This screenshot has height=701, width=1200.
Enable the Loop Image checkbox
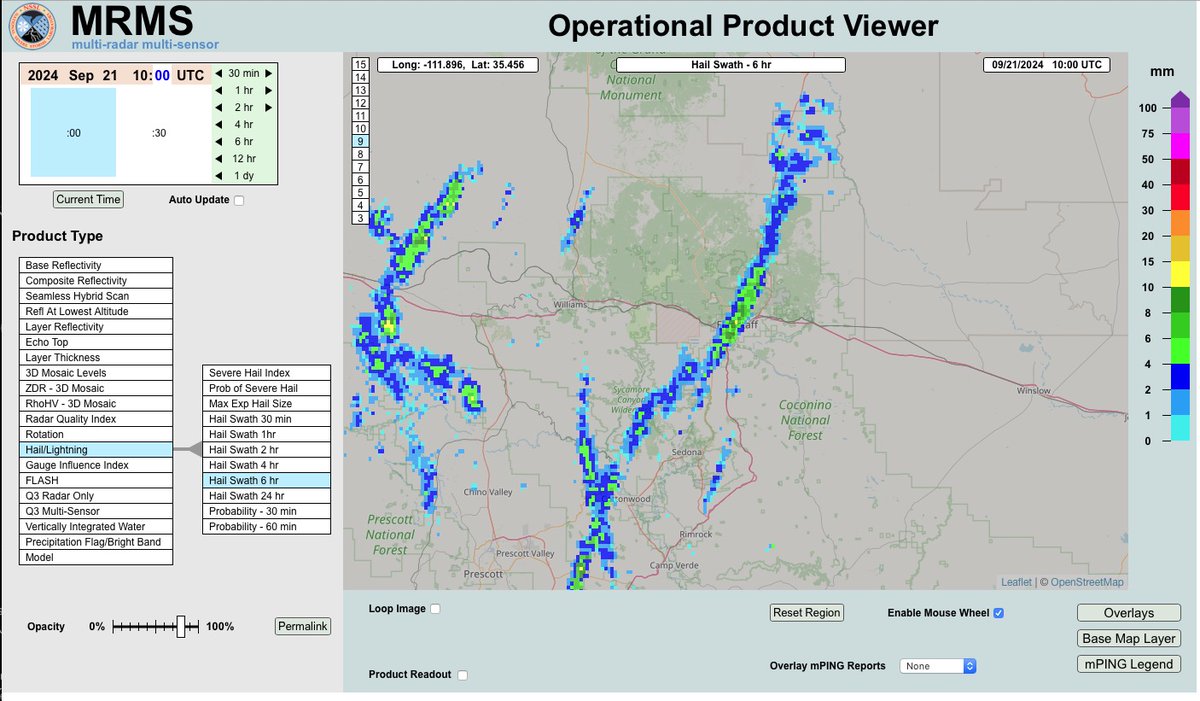[x=437, y=608]
